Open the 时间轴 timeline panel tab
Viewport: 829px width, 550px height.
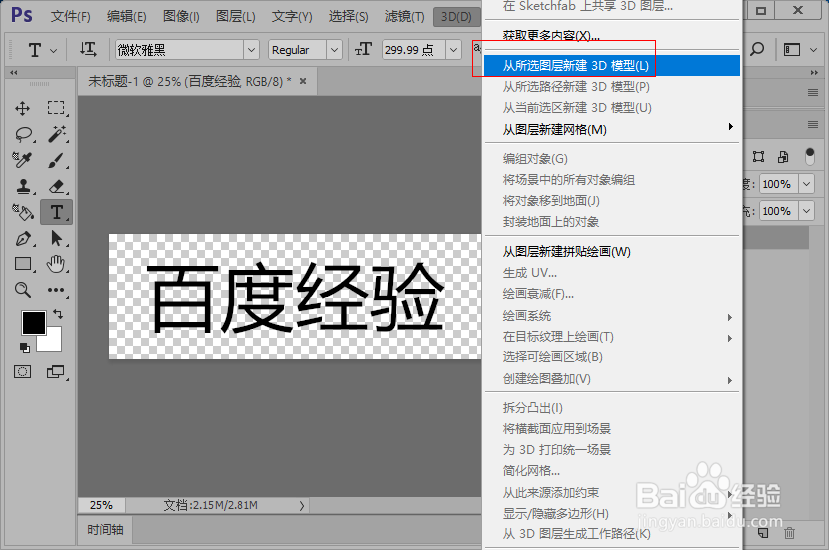(x=105, y=530)
